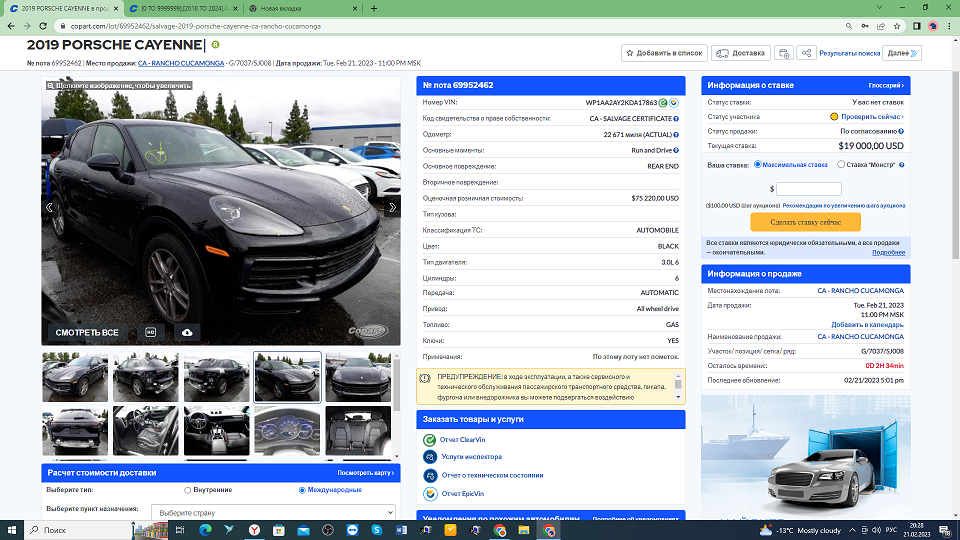Click Подробнее link under bid disclaimer
This screenshot has width=960, height=540.
[x=888, y=252]
